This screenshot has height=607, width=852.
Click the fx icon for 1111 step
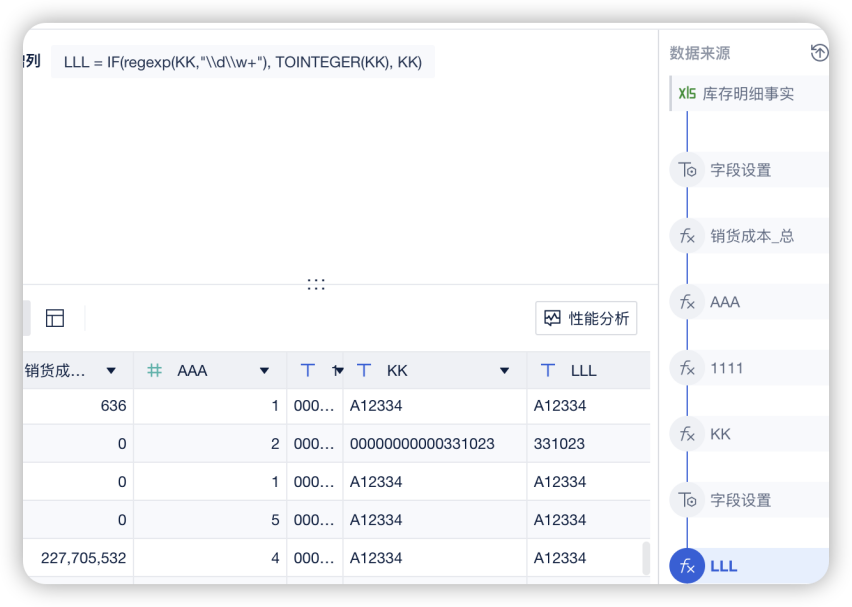pos(687,368)
